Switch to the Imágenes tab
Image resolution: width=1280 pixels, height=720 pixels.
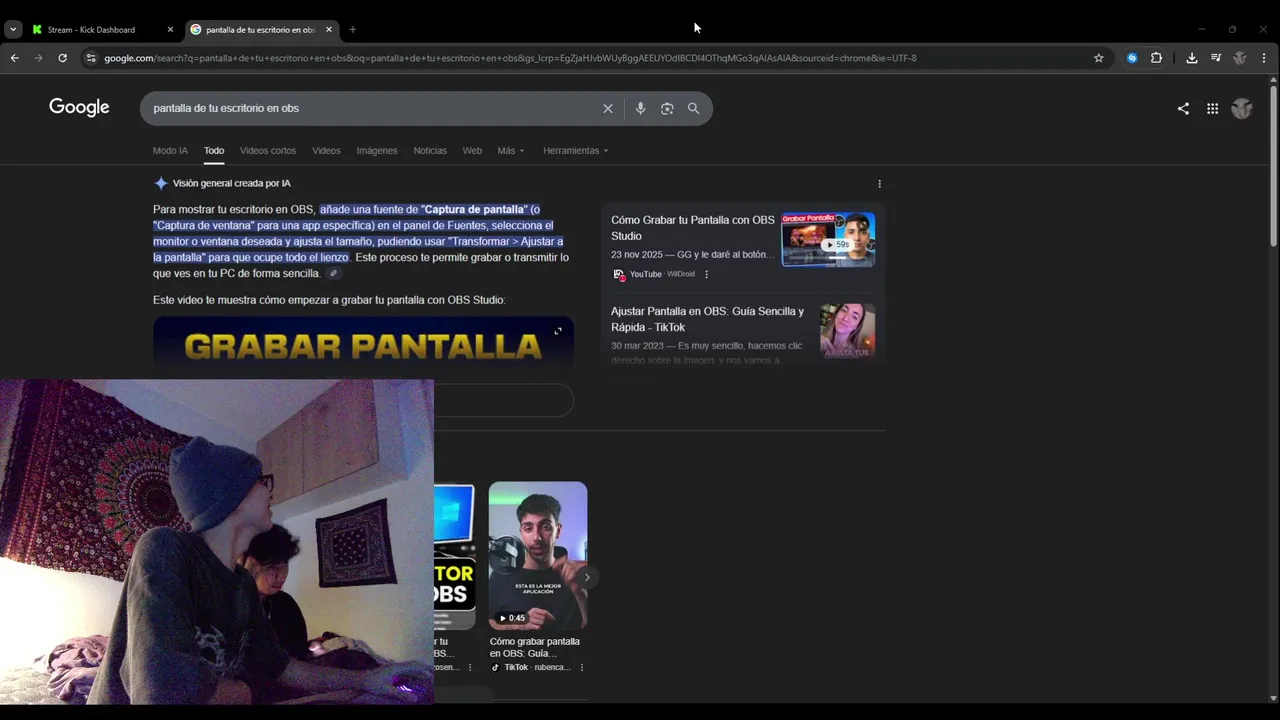coord(377,151)
